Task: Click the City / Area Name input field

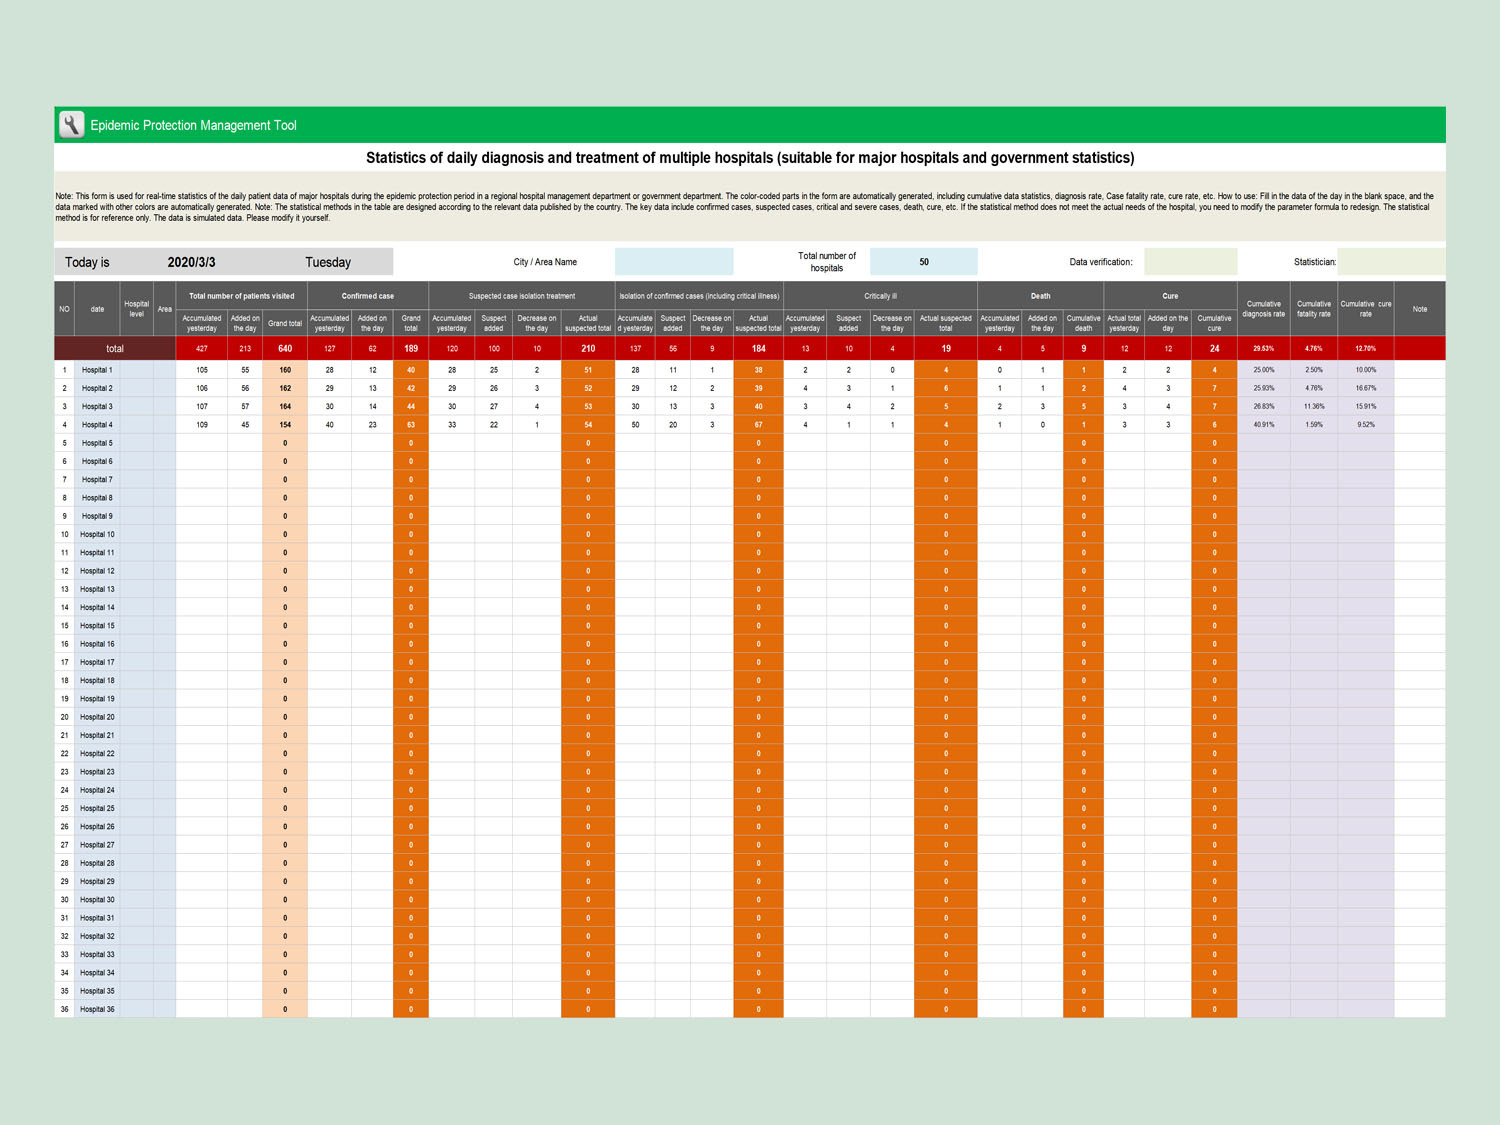Action: [673, 262]
